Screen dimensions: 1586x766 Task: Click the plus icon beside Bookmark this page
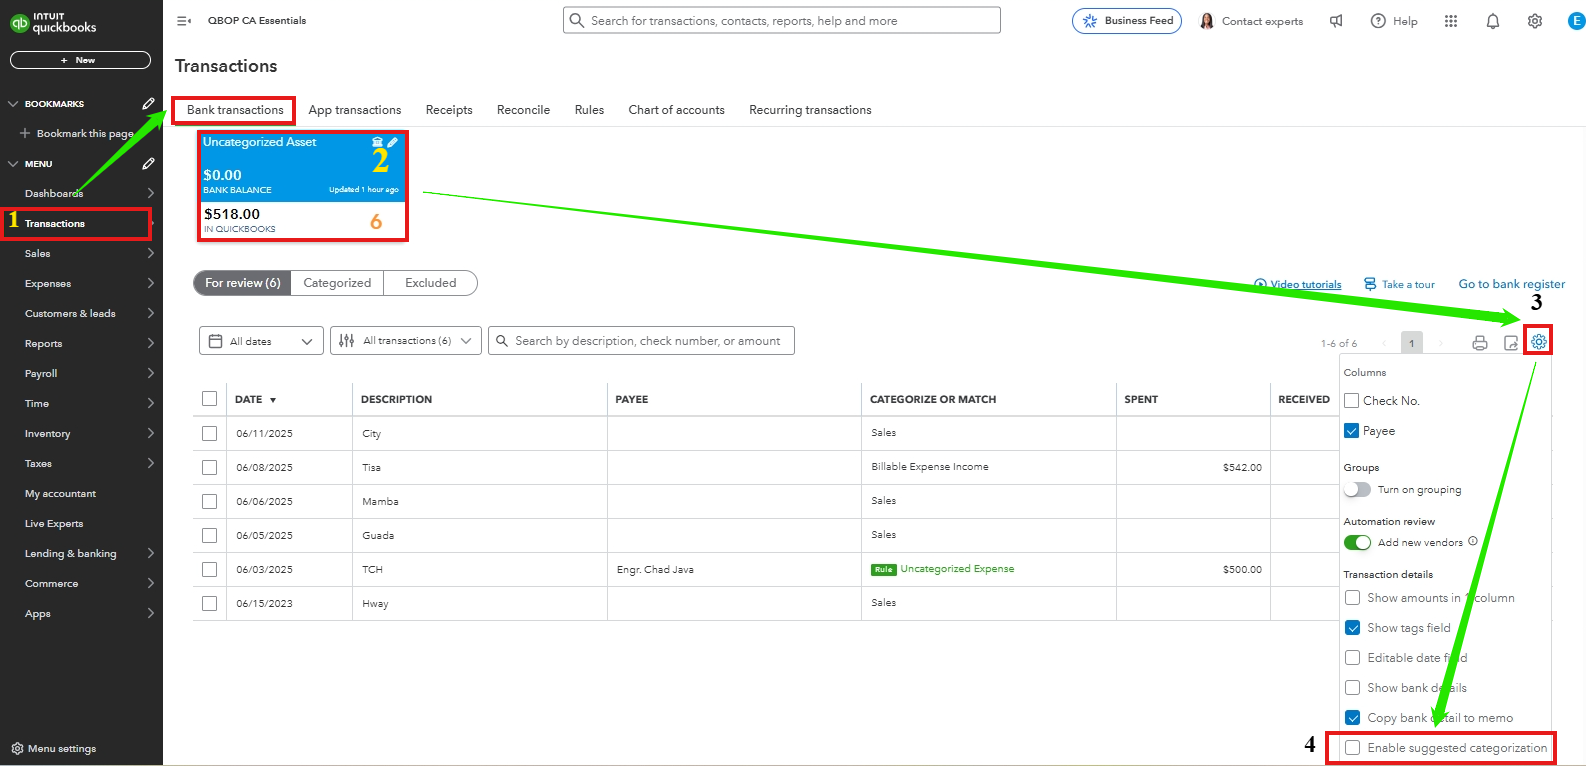pos(25,133)
